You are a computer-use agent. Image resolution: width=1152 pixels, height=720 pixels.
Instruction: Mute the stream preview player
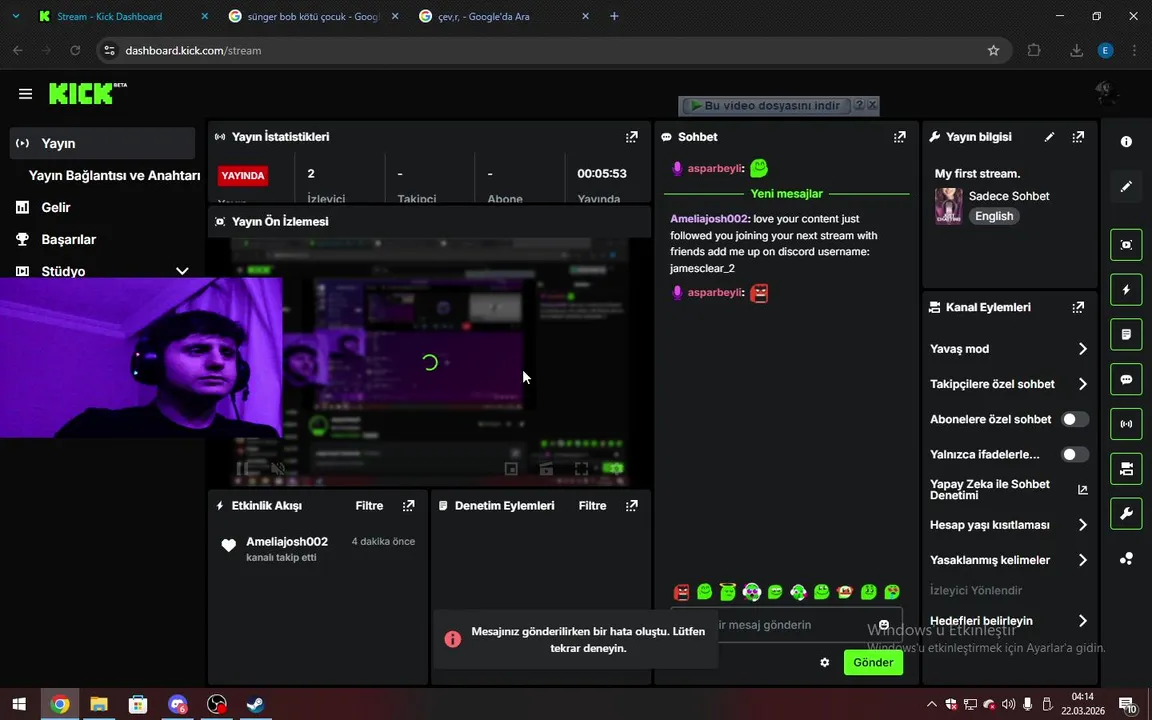pos(278,468)
